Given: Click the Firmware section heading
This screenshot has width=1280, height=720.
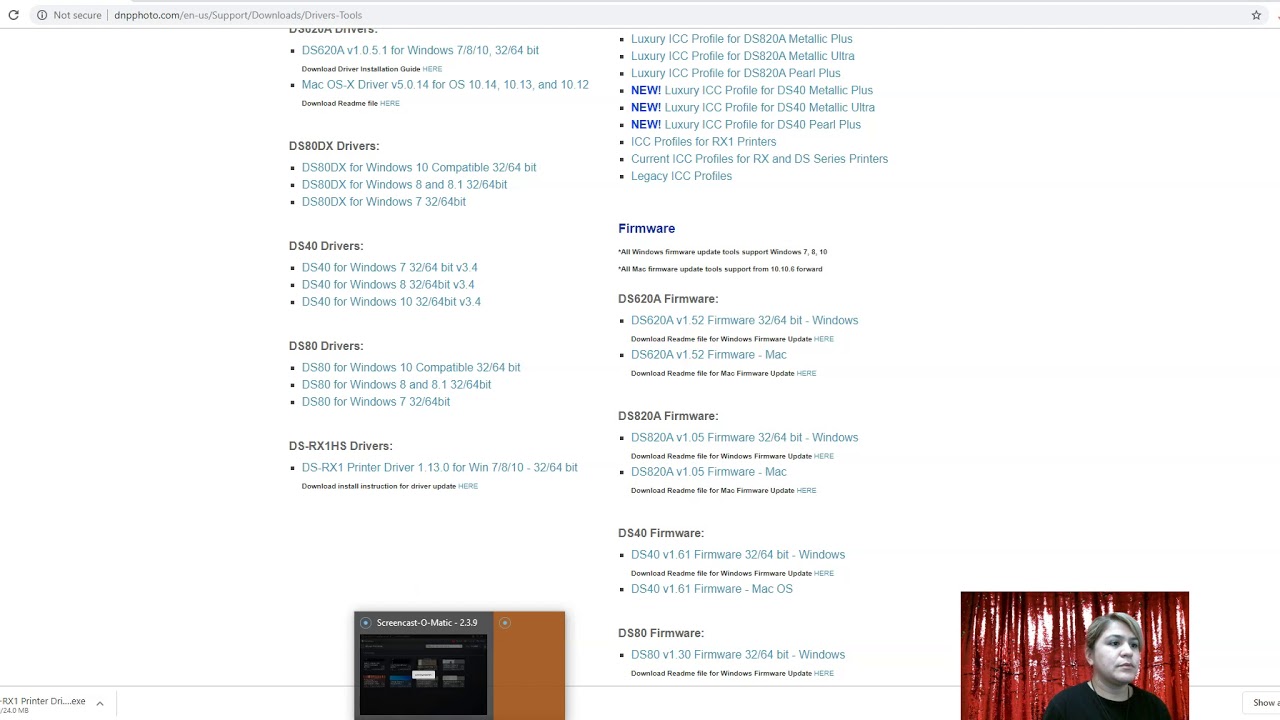Looking at the screenshot, I should pyautogui.click(x=646, y=228).
